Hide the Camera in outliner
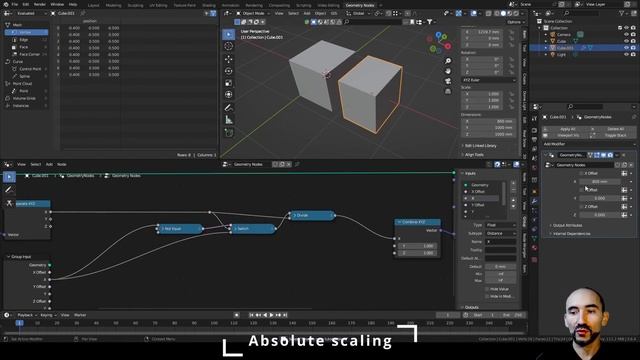The height and width of the screenshot is (360, 640). pyautogui.click(x=626, y=35)
